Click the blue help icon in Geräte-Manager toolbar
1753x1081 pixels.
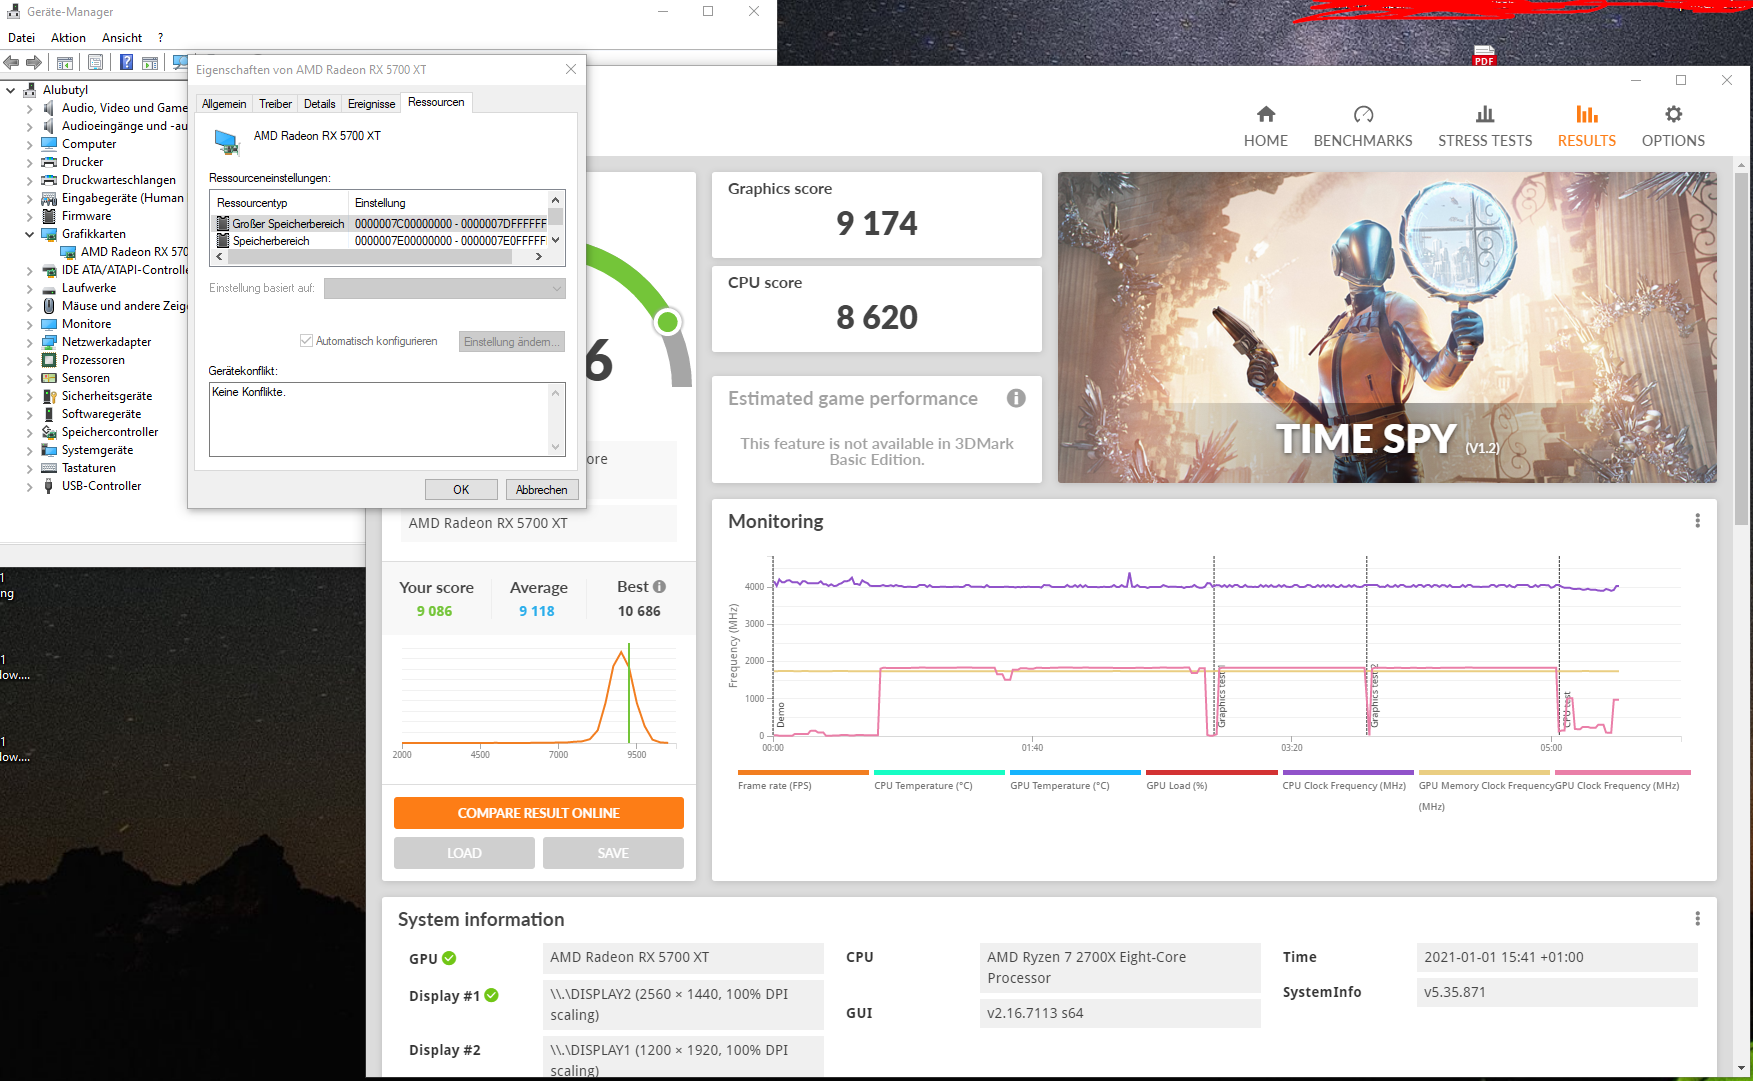point(127,62)
